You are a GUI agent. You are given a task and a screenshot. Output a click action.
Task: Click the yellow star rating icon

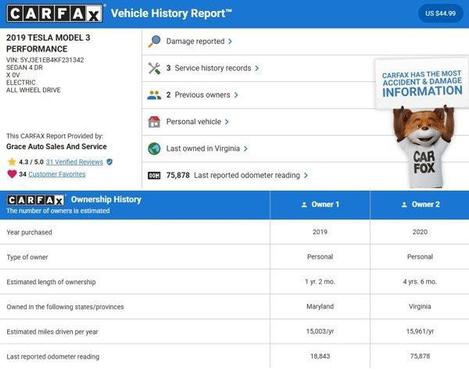[12, 162]
